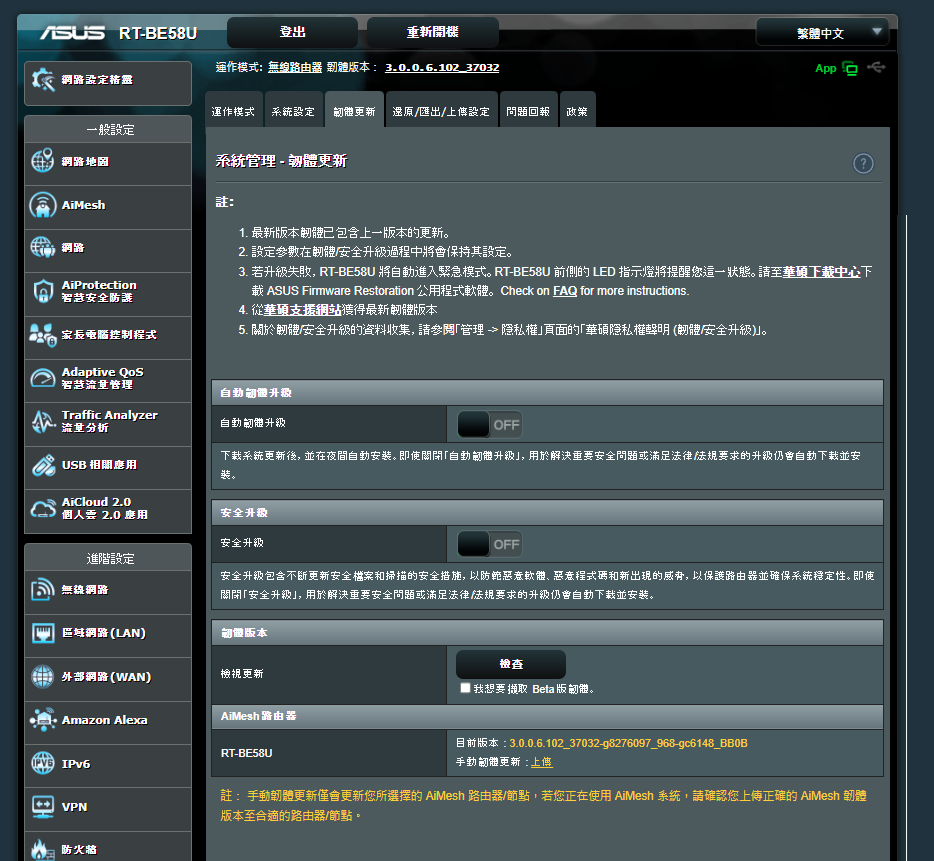Open the AiMesh sidebar icon
The height and width of the screenshot is (861, 934).
tap(42, 205)
